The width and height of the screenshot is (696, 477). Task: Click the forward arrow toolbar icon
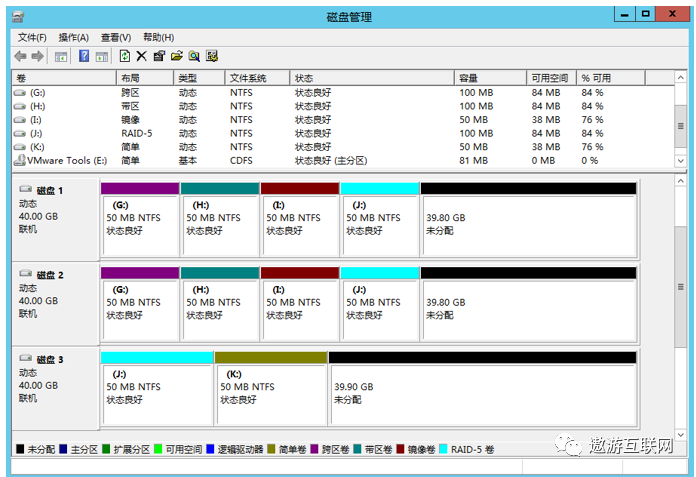[x=38, y=56]
